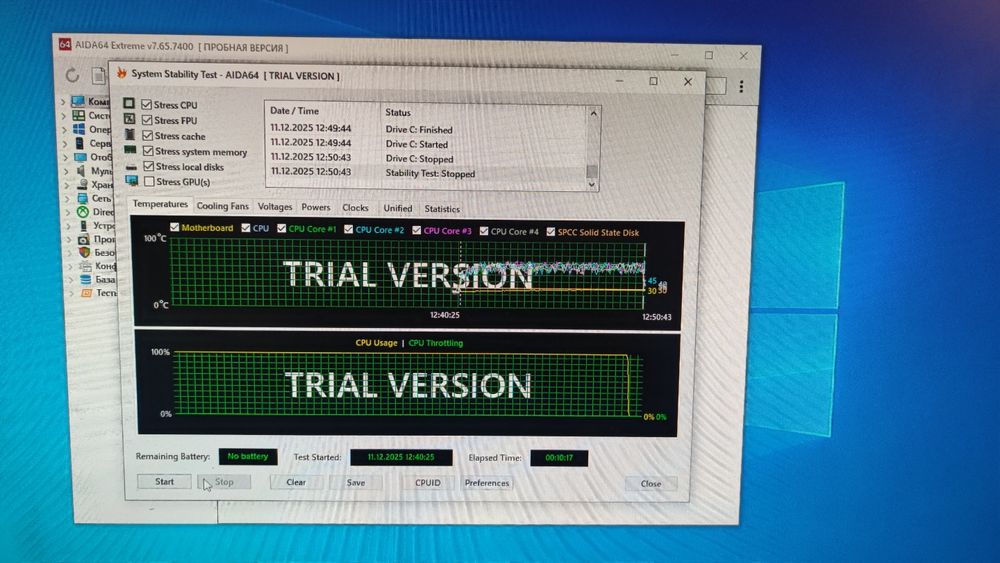The width and height of the screenshot is (1000, 563).
Task: Expand the chevron beside the 'Безо' tree node
Action: pos(70,253)
